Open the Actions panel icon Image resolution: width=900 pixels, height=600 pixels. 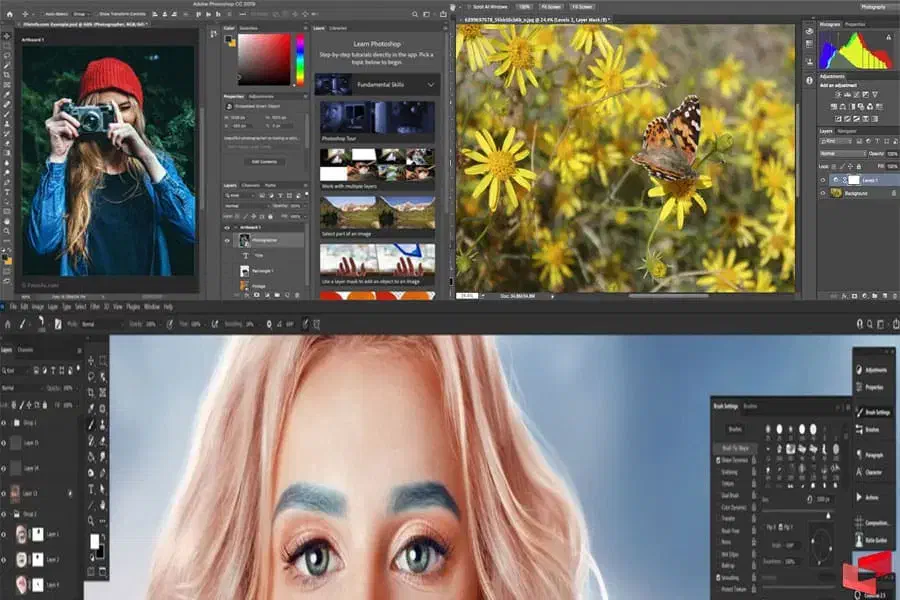point(859,497)
